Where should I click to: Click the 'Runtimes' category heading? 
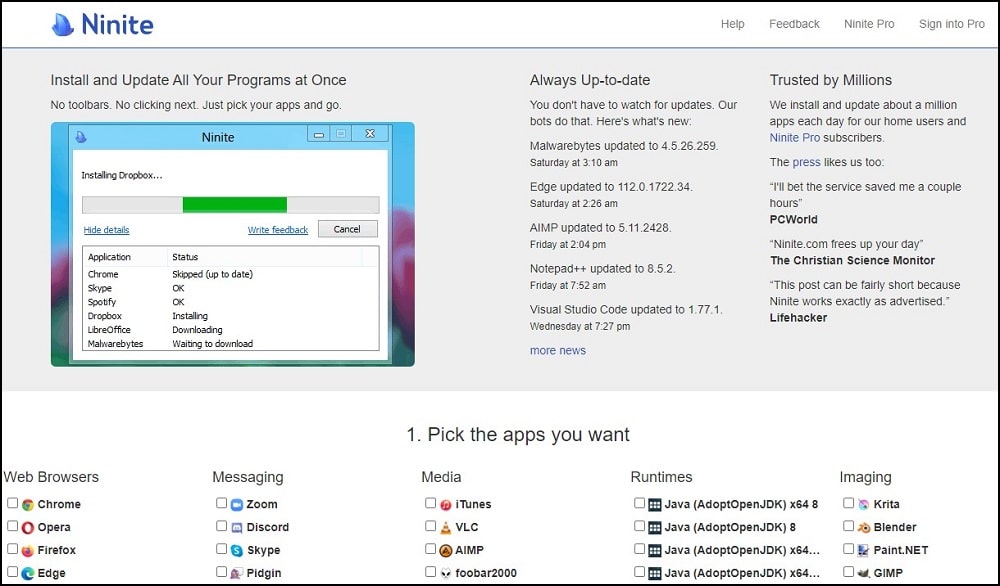point(661,477)
